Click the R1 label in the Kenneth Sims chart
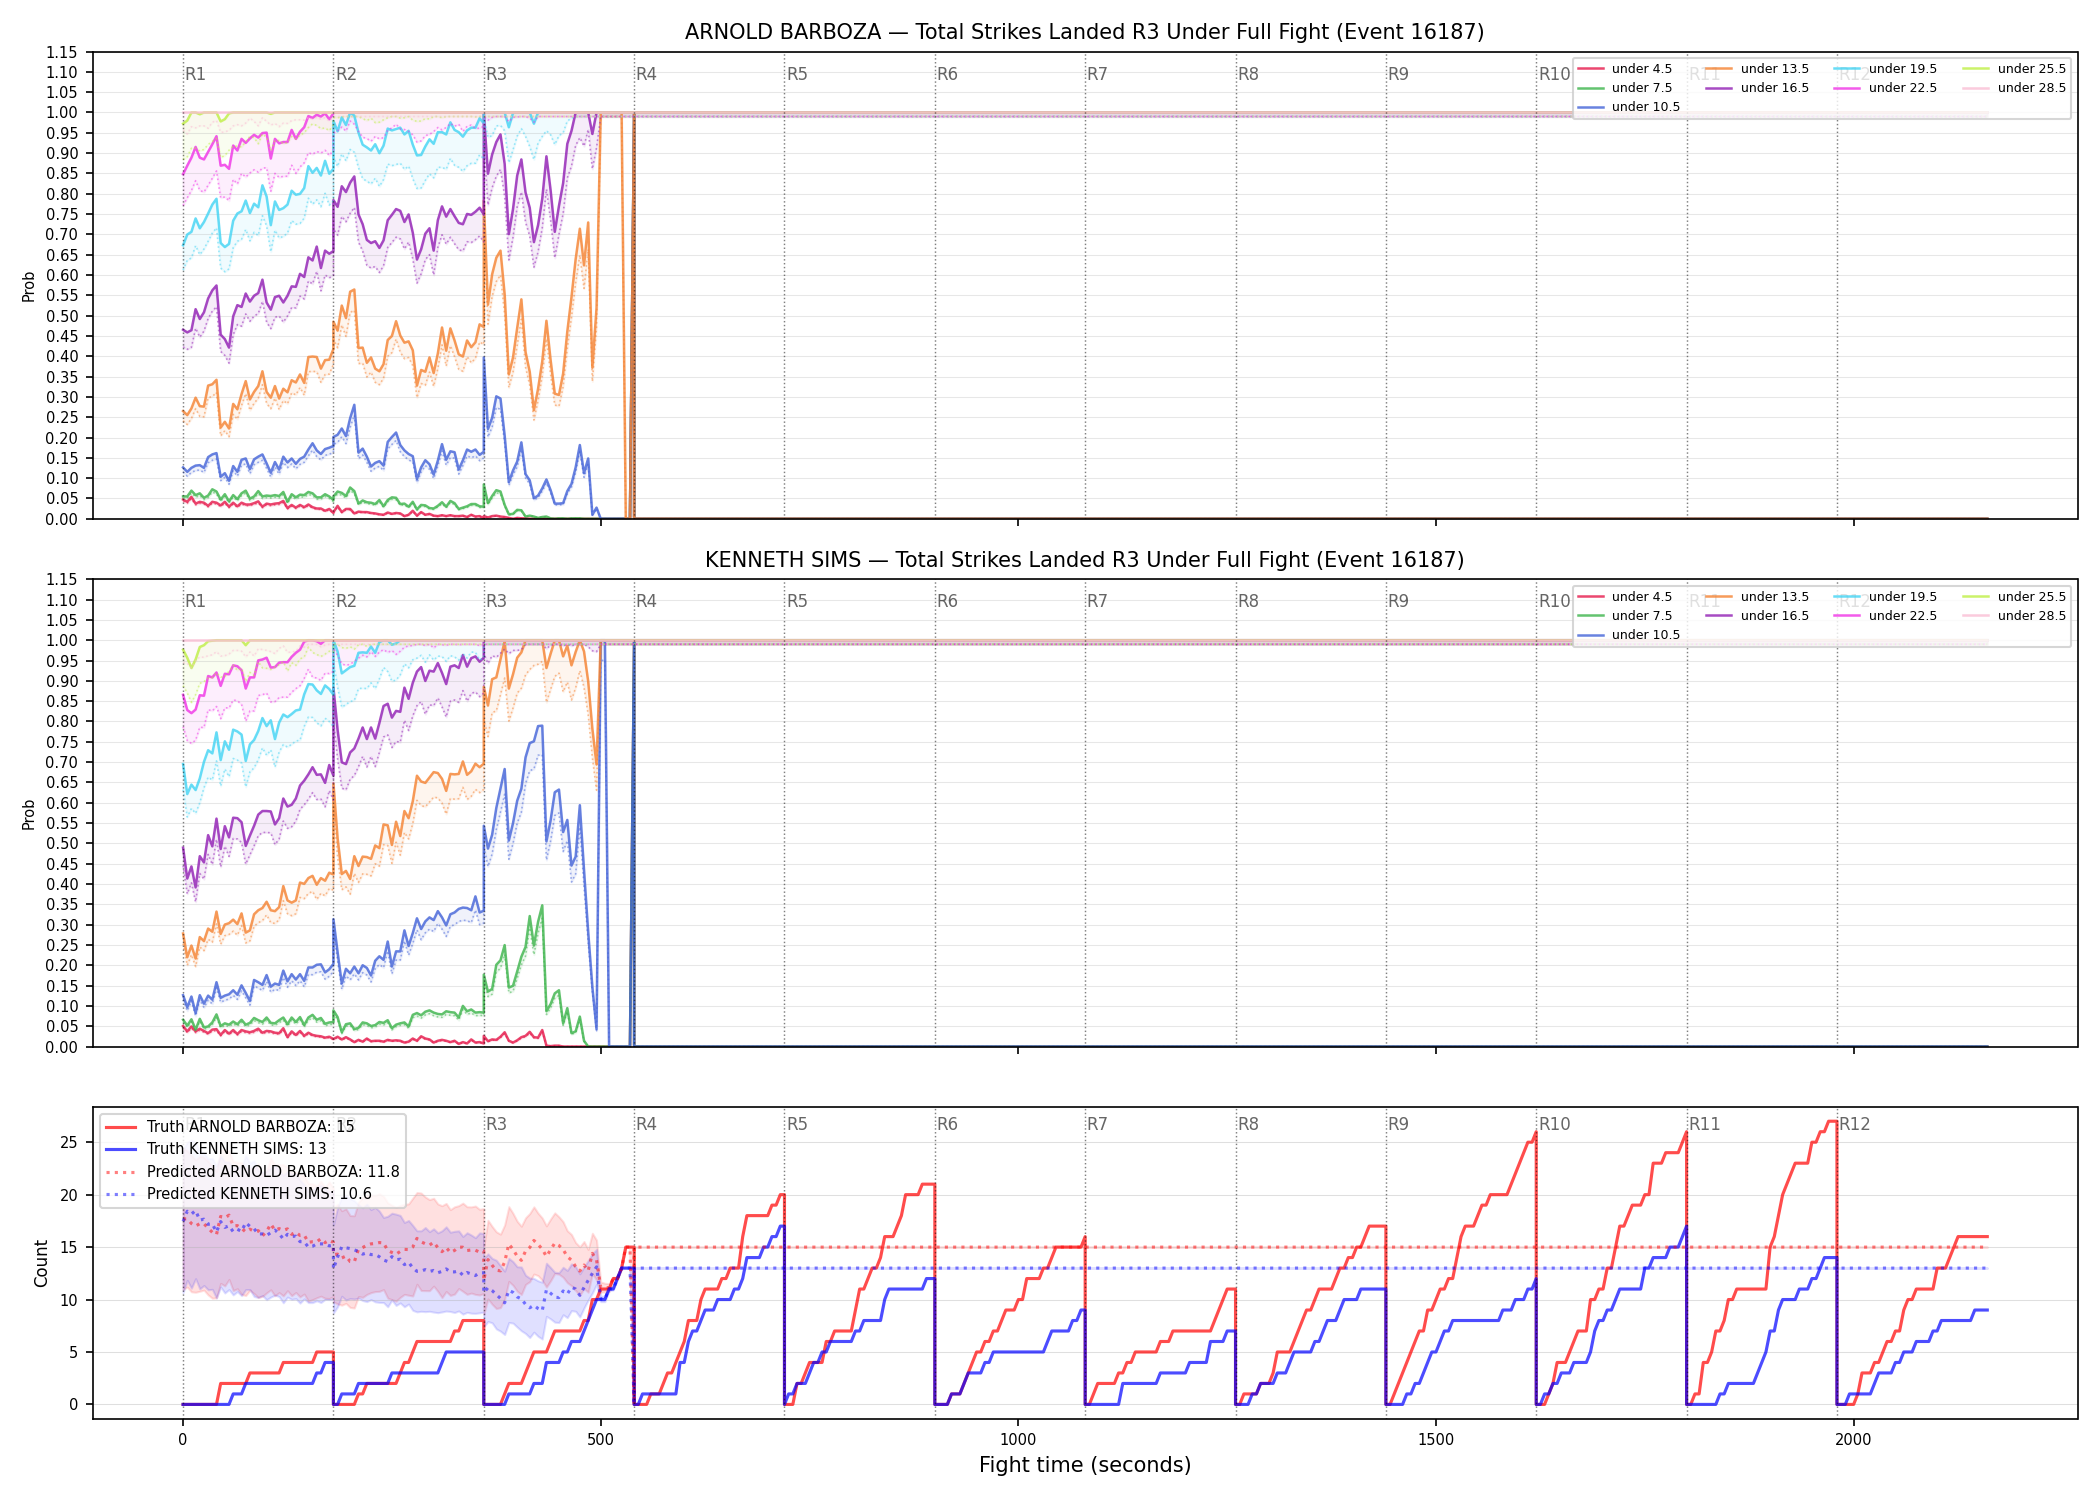The height and width of the screenshot is (1500, 2100). [x=195, y=601]
